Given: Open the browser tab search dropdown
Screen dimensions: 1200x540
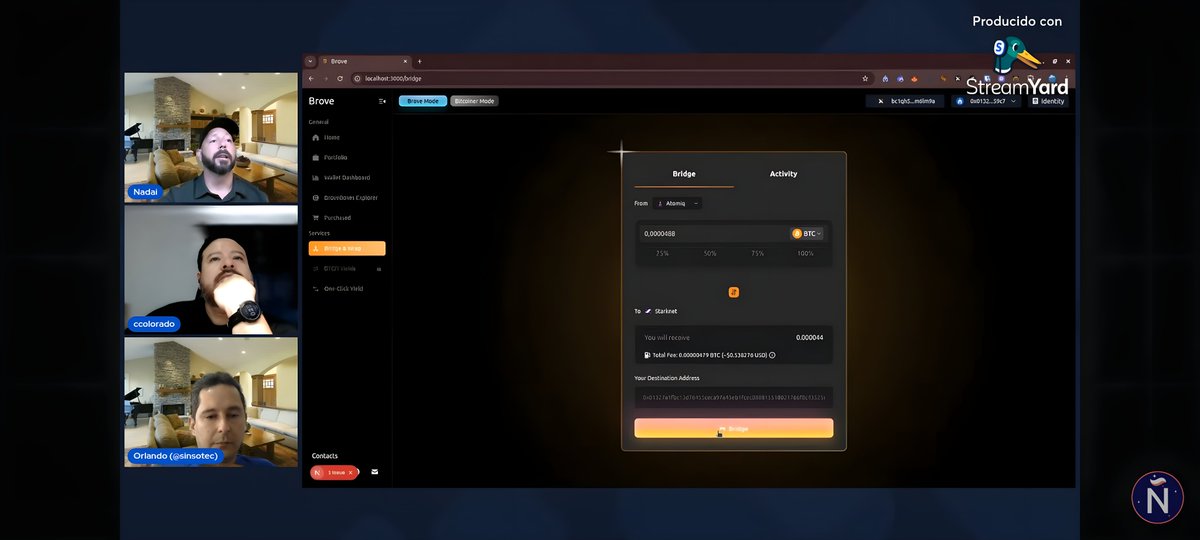Looking at the screenshot, I should click(310, 61).
